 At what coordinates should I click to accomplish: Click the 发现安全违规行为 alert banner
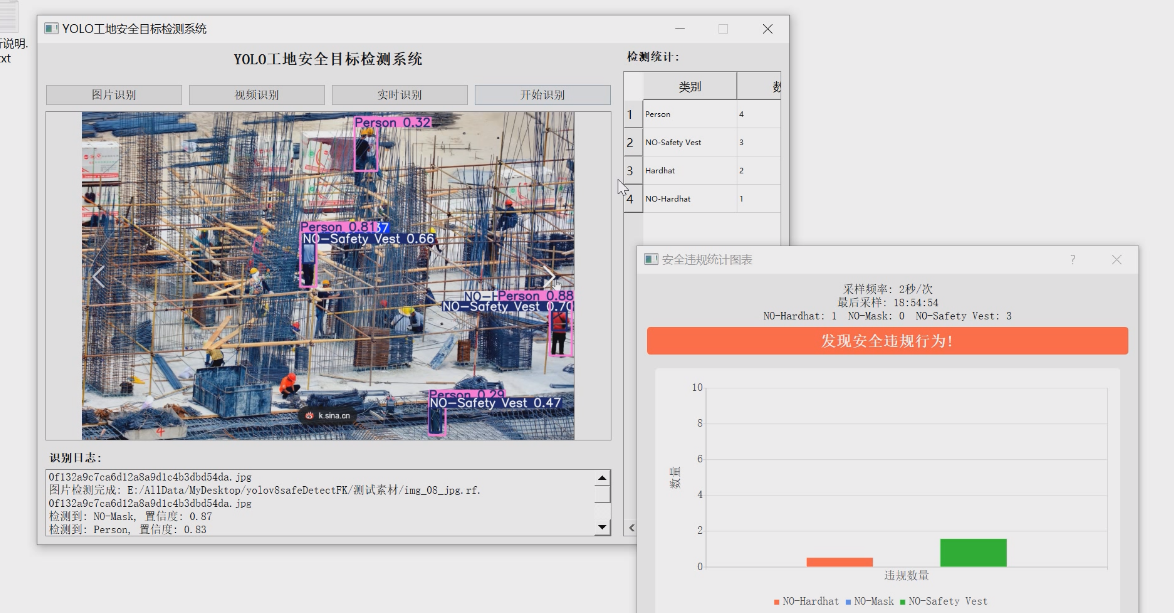click(x=887, y=341)
